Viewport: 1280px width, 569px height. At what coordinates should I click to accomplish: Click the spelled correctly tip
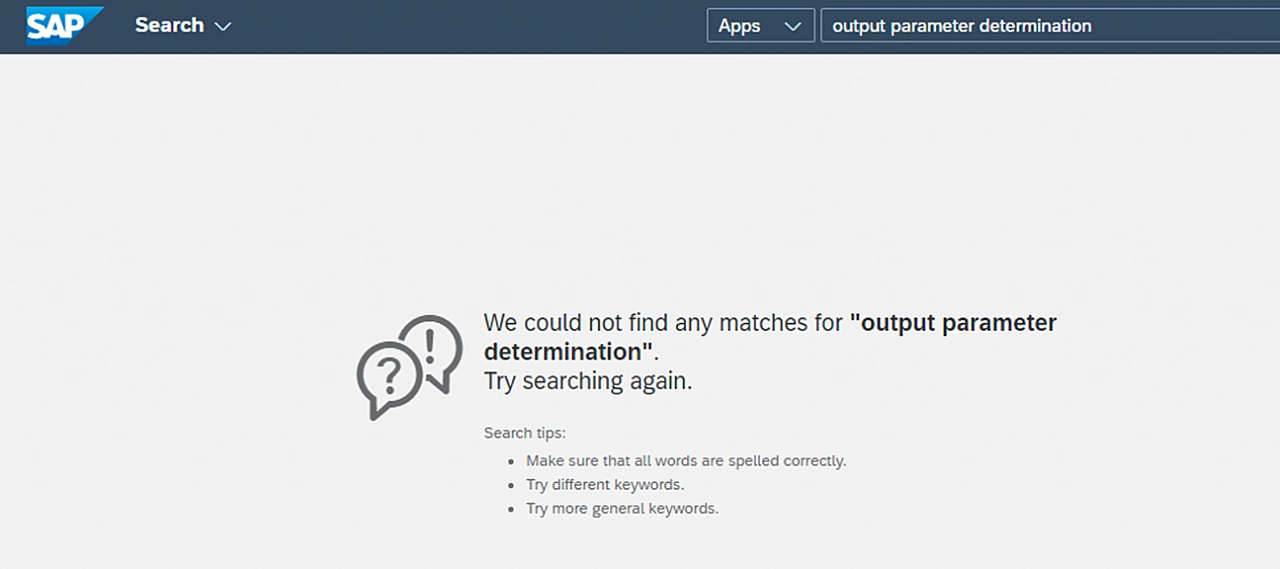point(686,461)
